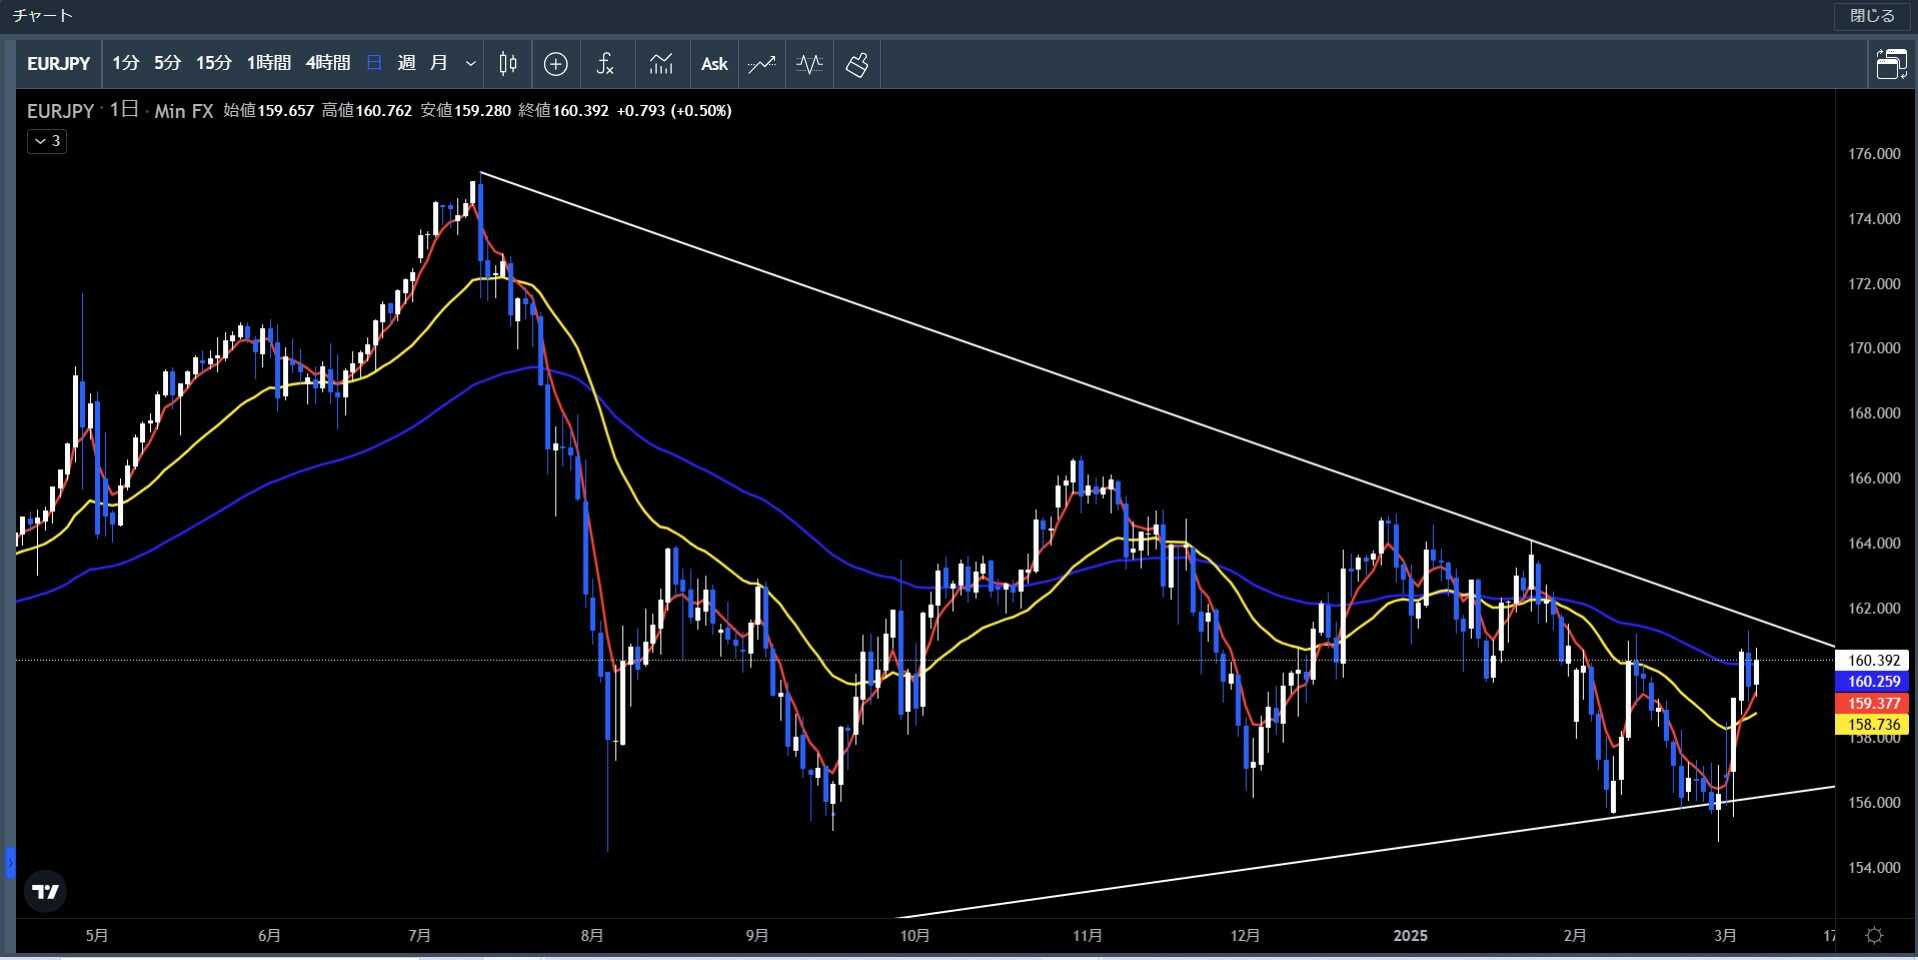
Task: Toggle the Ask price button
Action: click(714, 64)
